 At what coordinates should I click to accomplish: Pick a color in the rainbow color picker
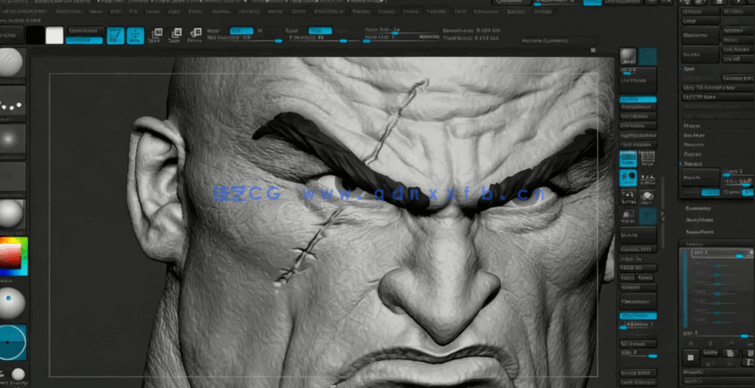(13, 256)
